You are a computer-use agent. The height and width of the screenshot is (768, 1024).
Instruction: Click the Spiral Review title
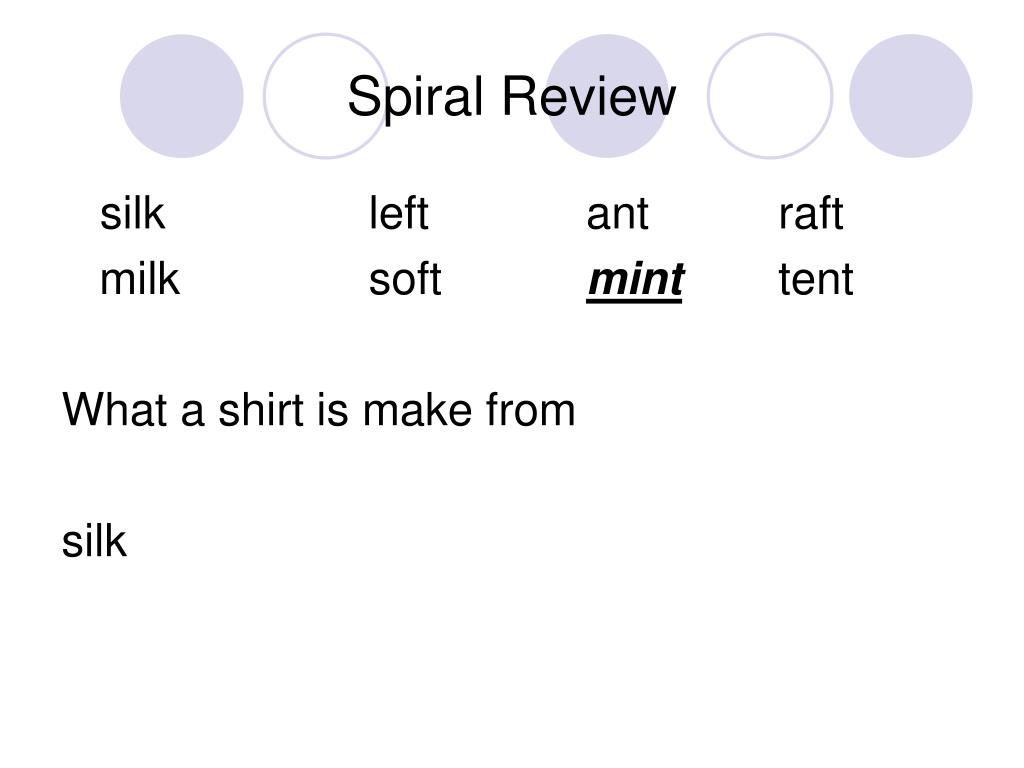click(511, 97)
